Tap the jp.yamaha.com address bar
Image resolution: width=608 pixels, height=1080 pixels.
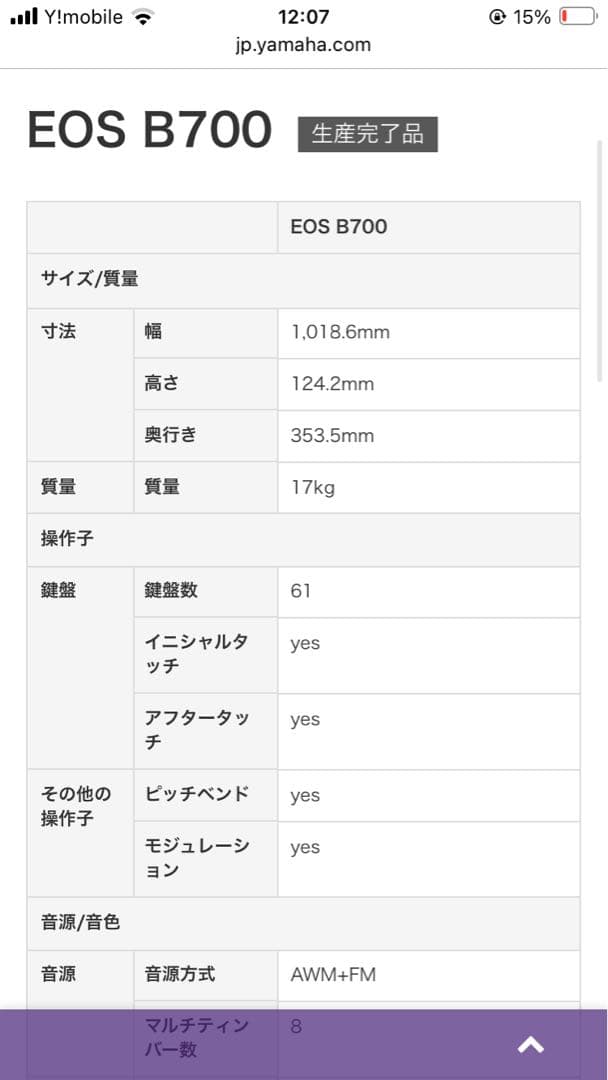click(304, 45)
